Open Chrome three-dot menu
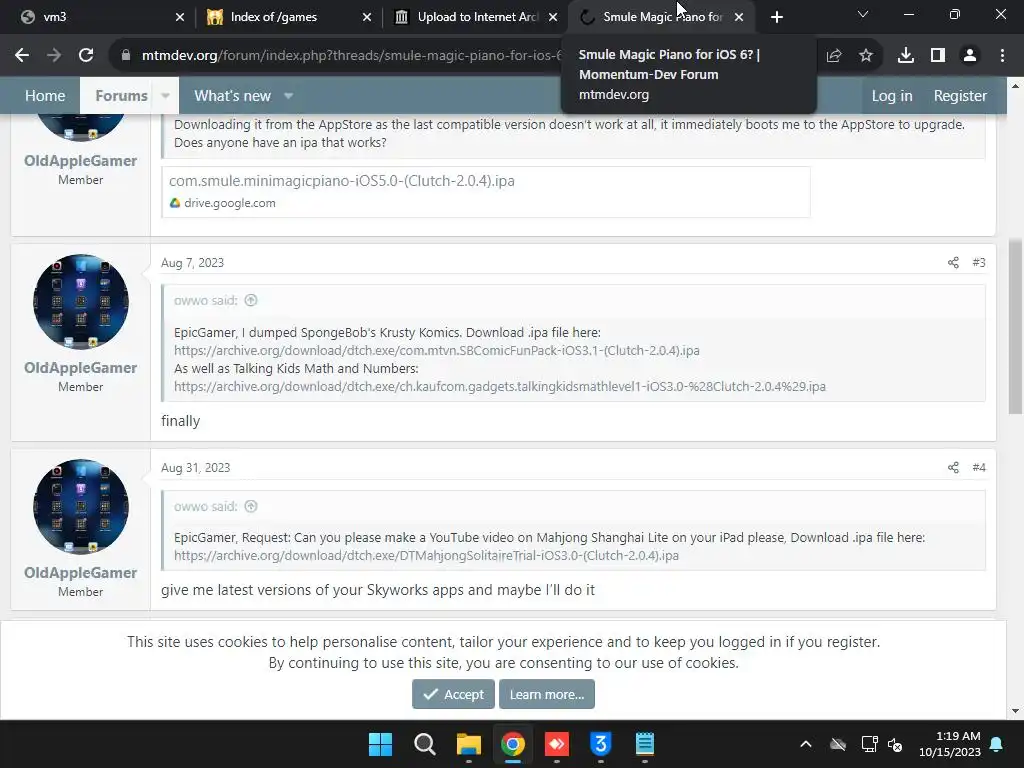Image resolution: width=1024 pixels, height=768 pixels. point(1002,56)
